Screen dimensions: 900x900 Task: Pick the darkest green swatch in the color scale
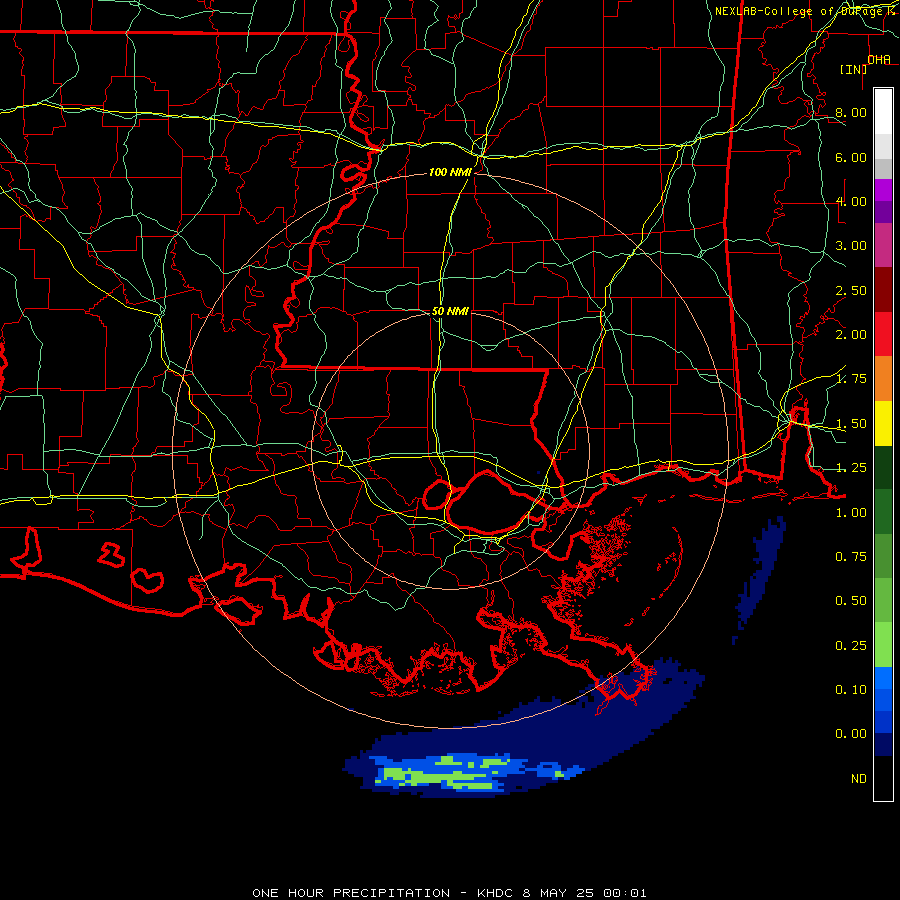click(883, 468)
